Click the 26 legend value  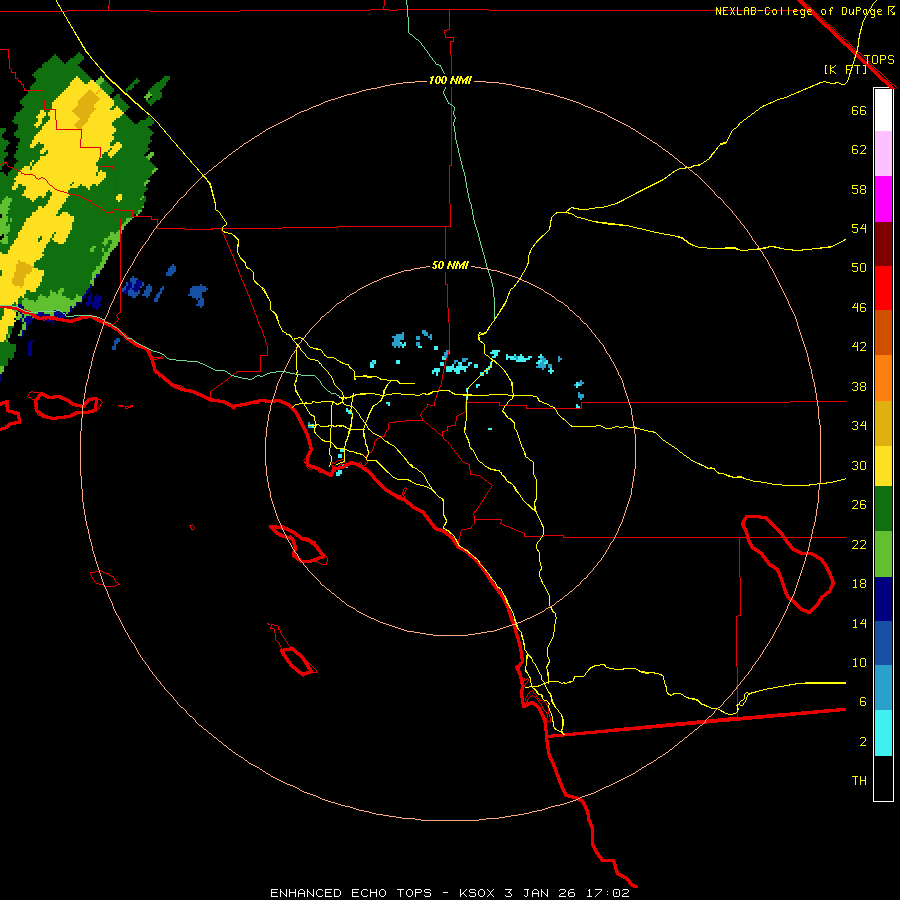[859, 505]
